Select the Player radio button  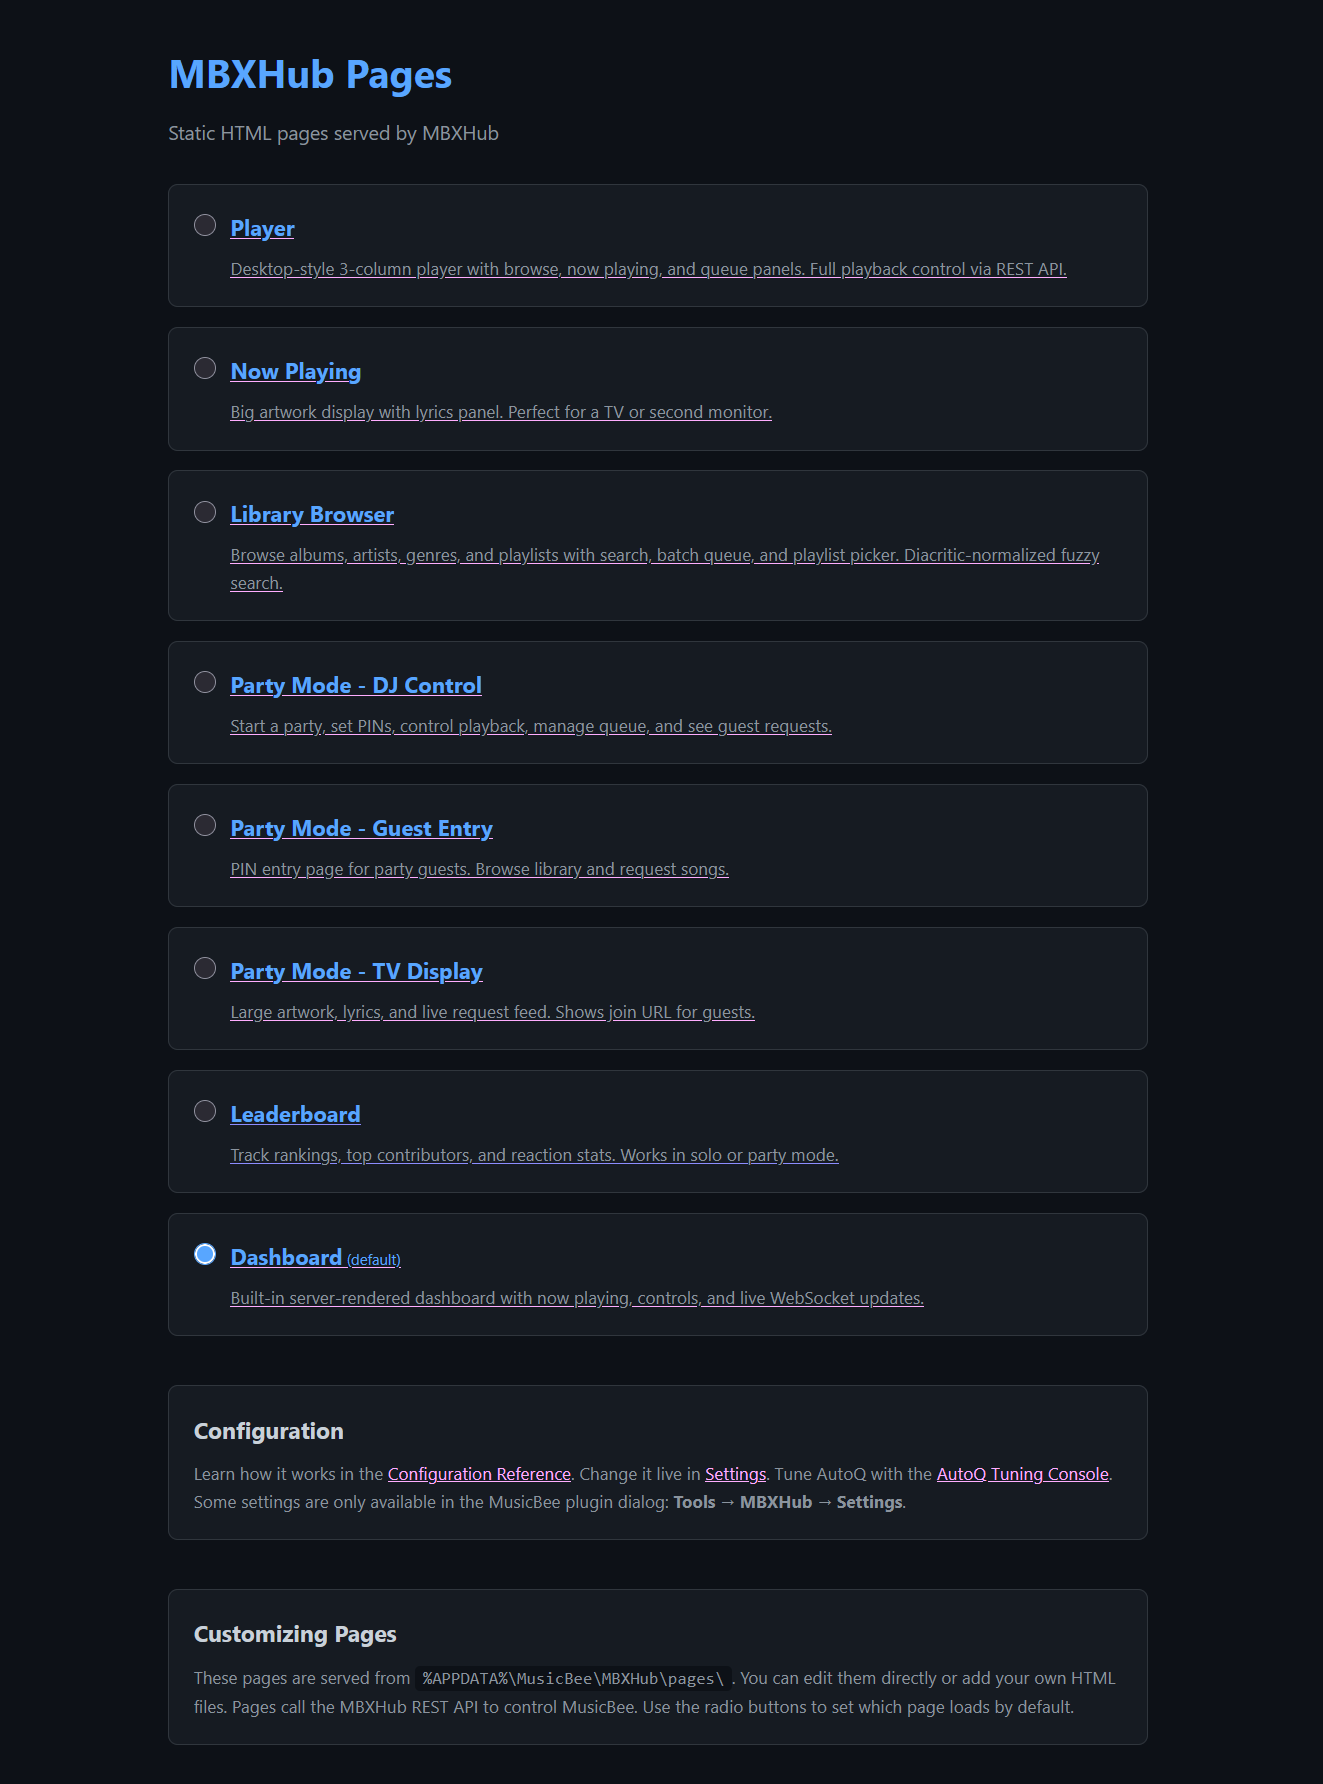[x=206, y=225]
